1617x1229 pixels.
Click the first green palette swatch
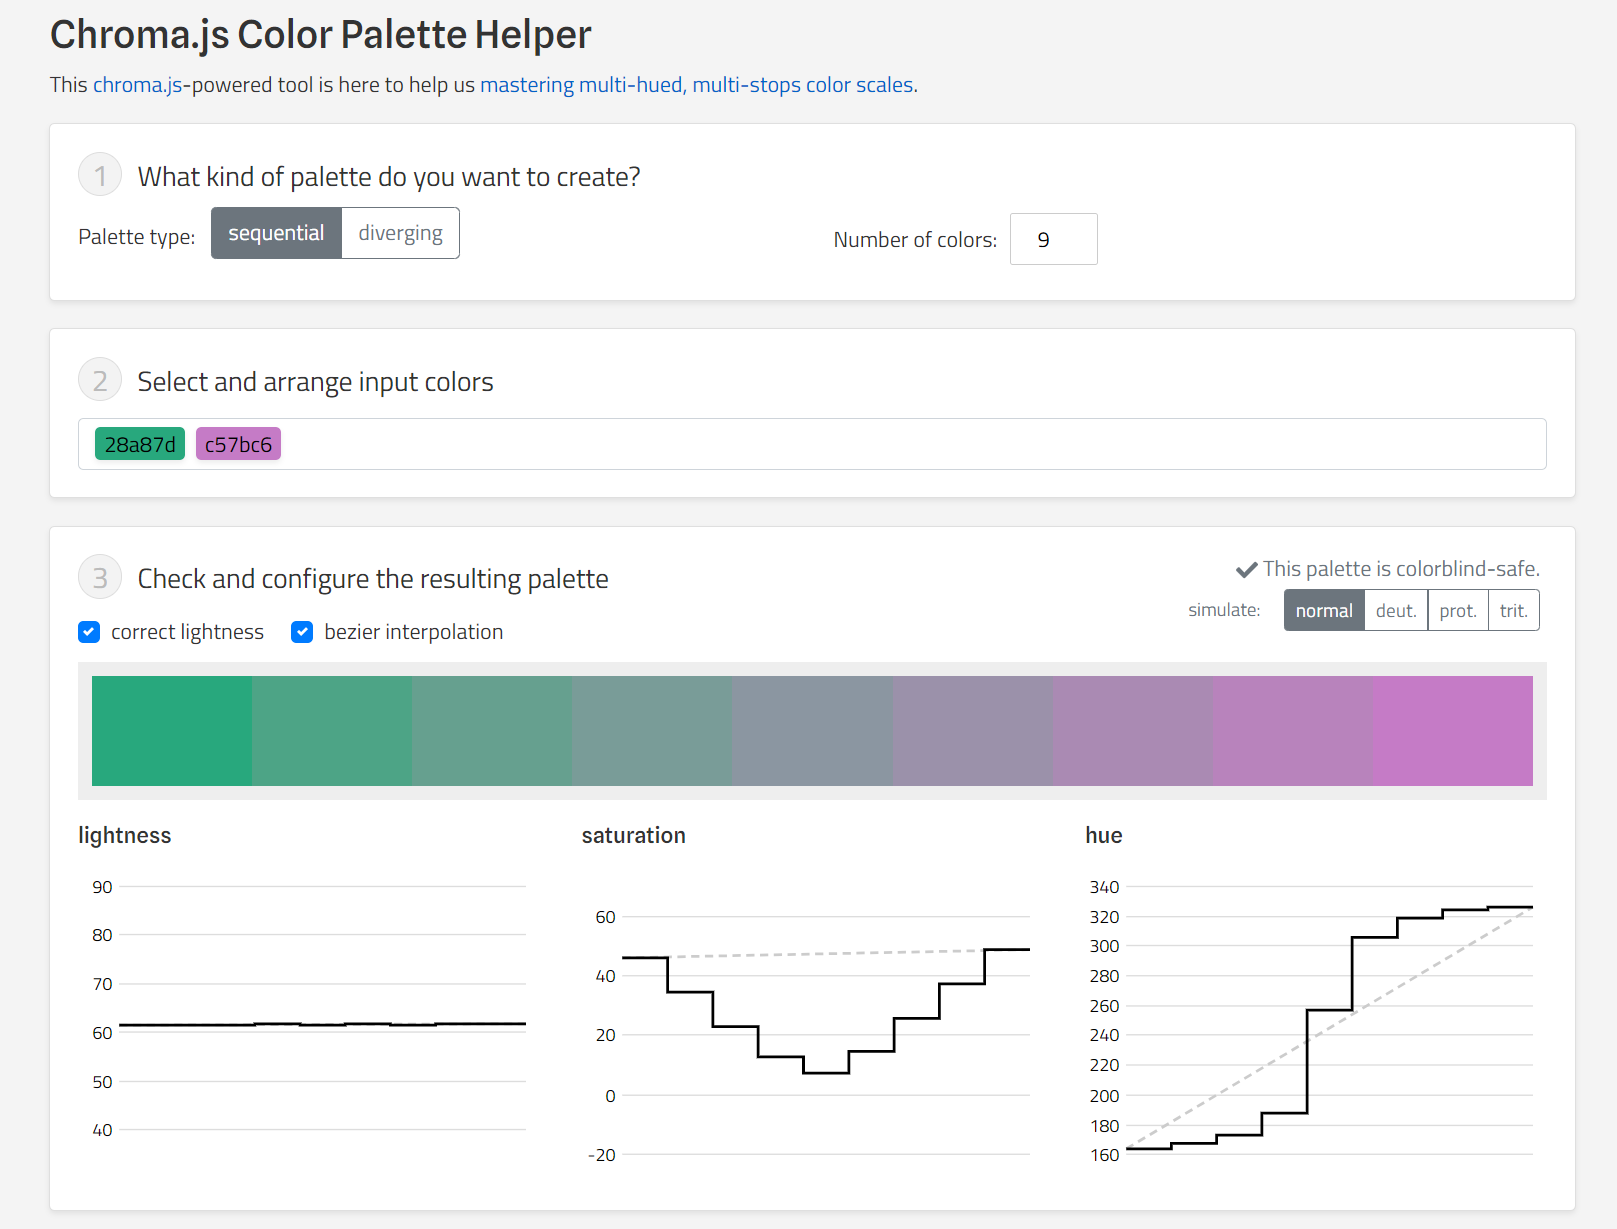[x=172, y=731]
